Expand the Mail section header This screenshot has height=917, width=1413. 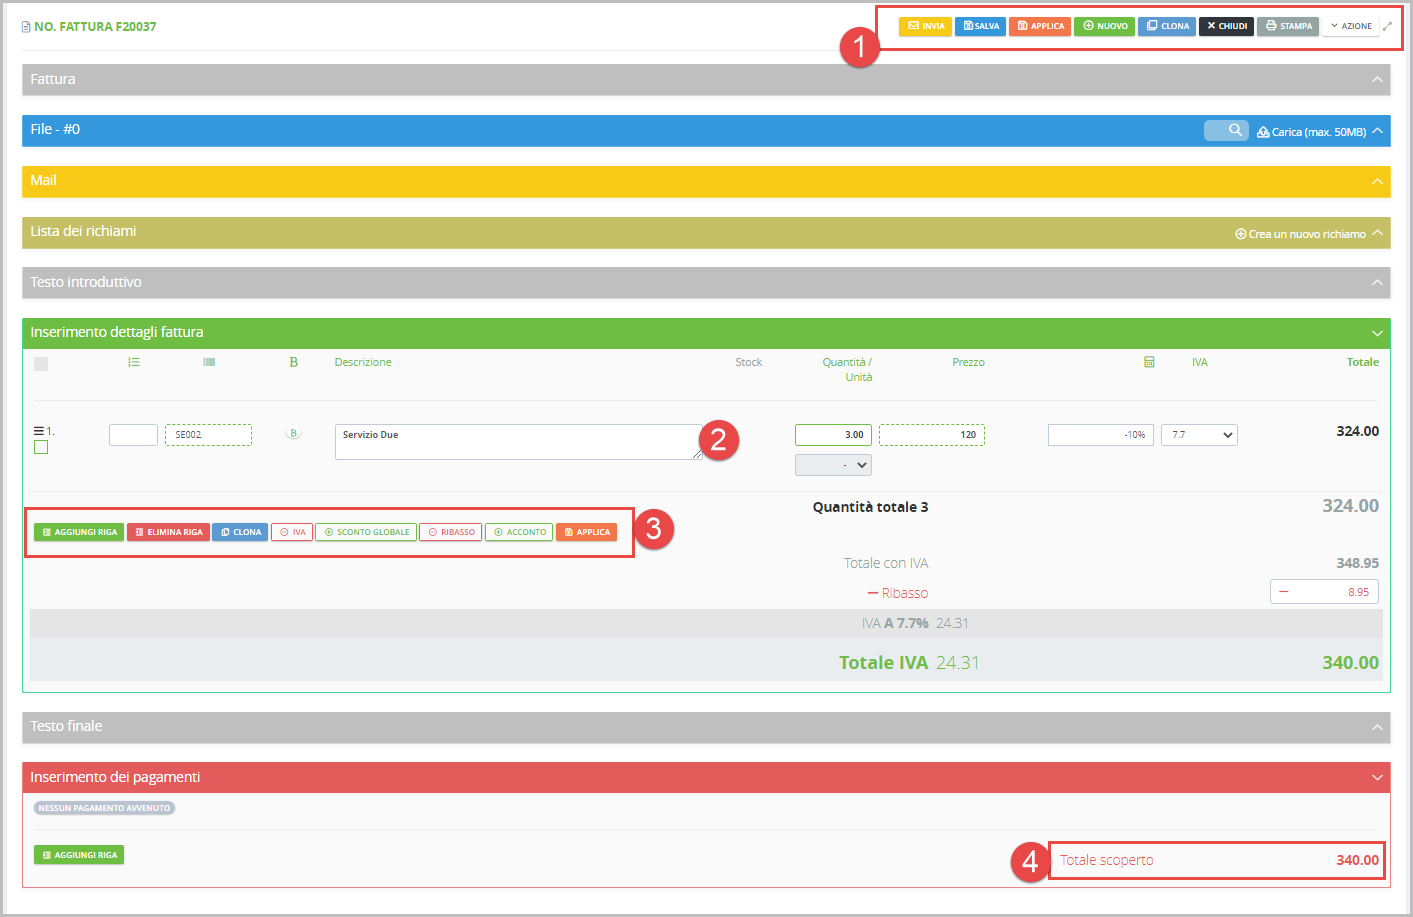click(1377, 181)
